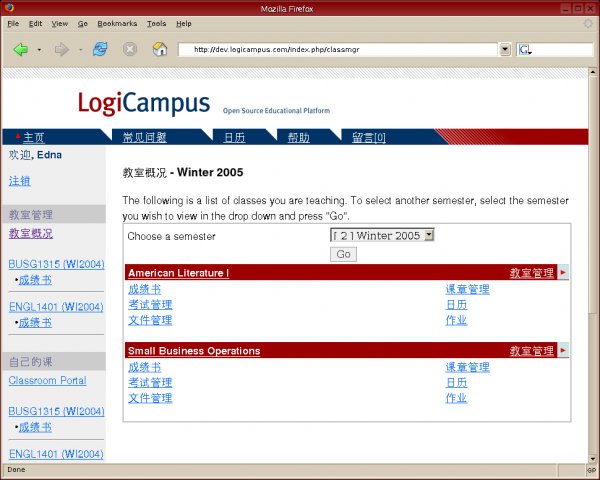
Task: Open 考试管理 under American Literature I
Action: click(x=150, y=305)
